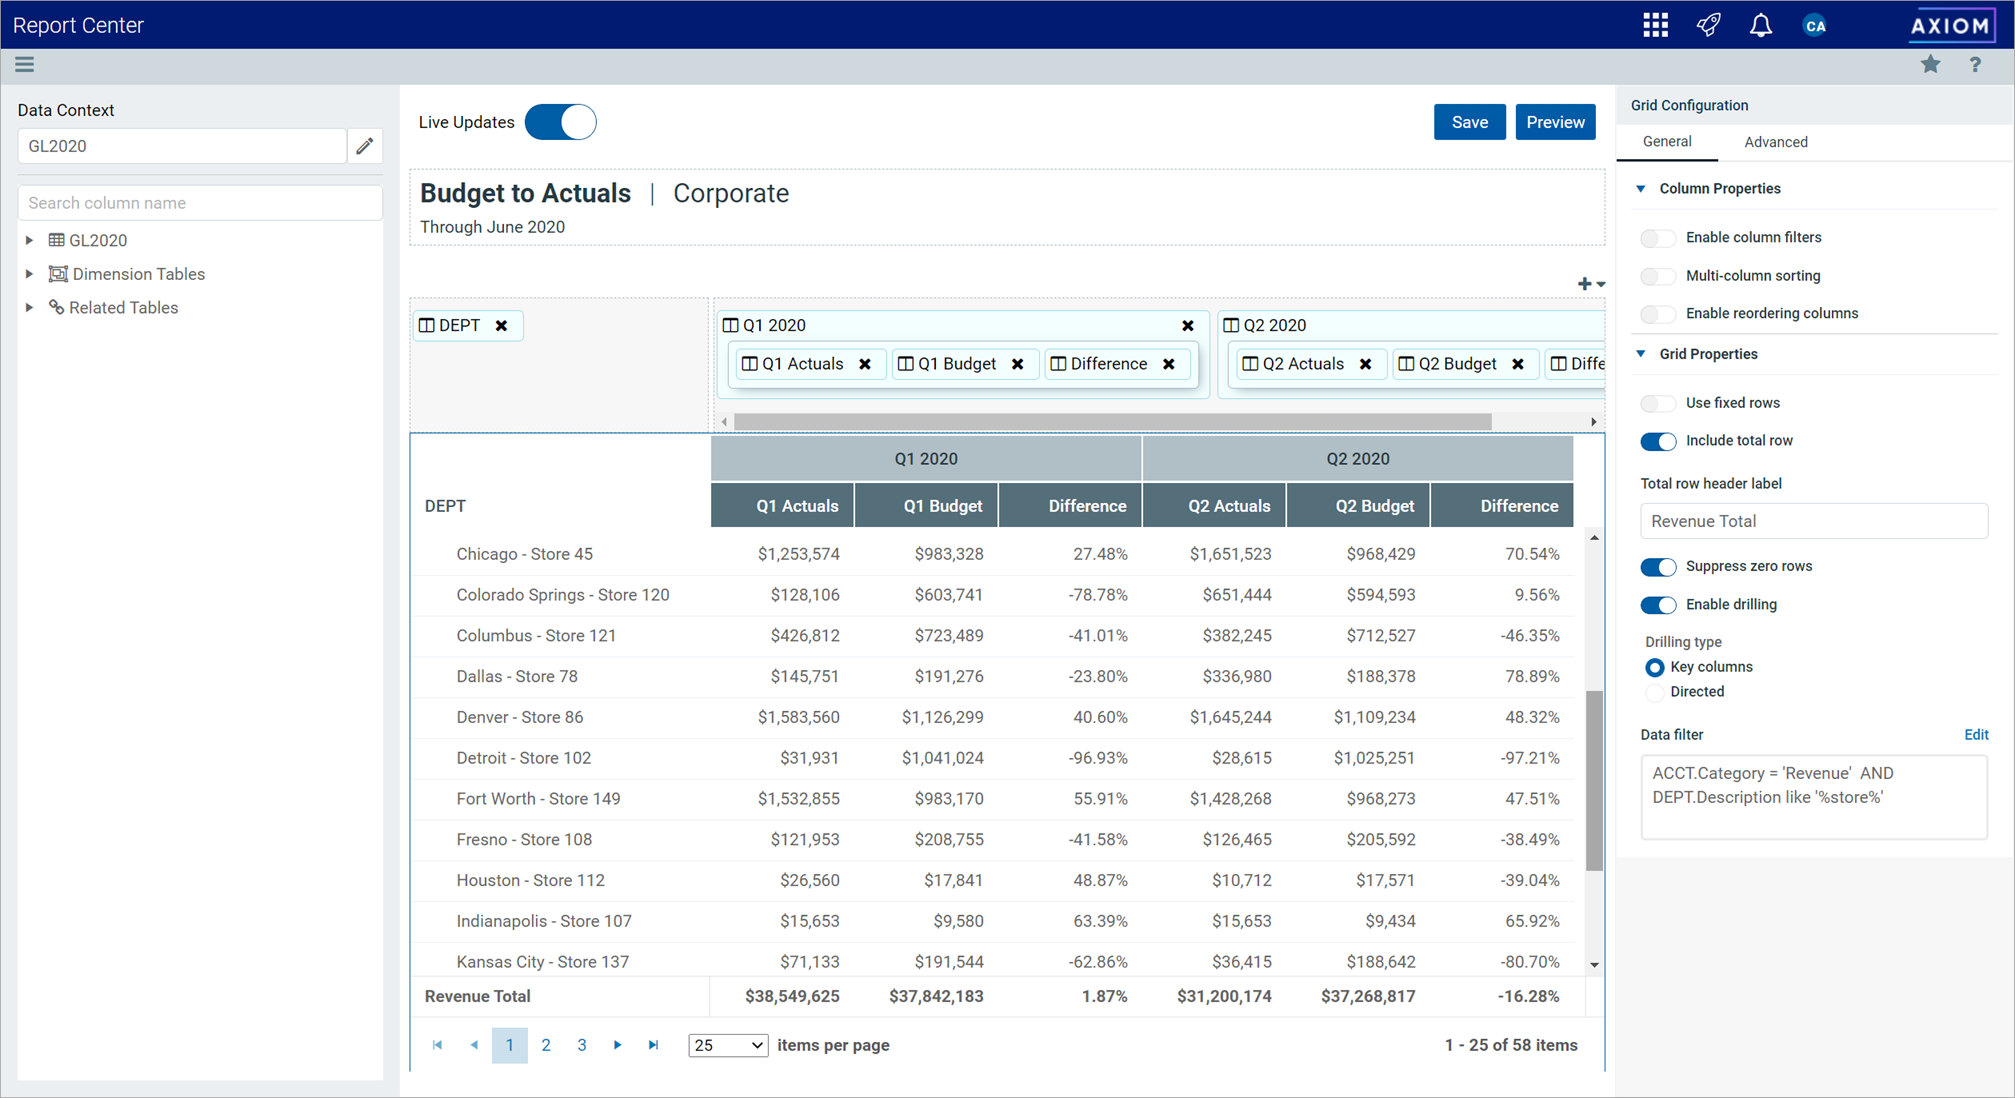This screenshot has height=1098, width=2015.
Task: Click the Preview button
Action: pyautogui.click(x=1555, y=122)
